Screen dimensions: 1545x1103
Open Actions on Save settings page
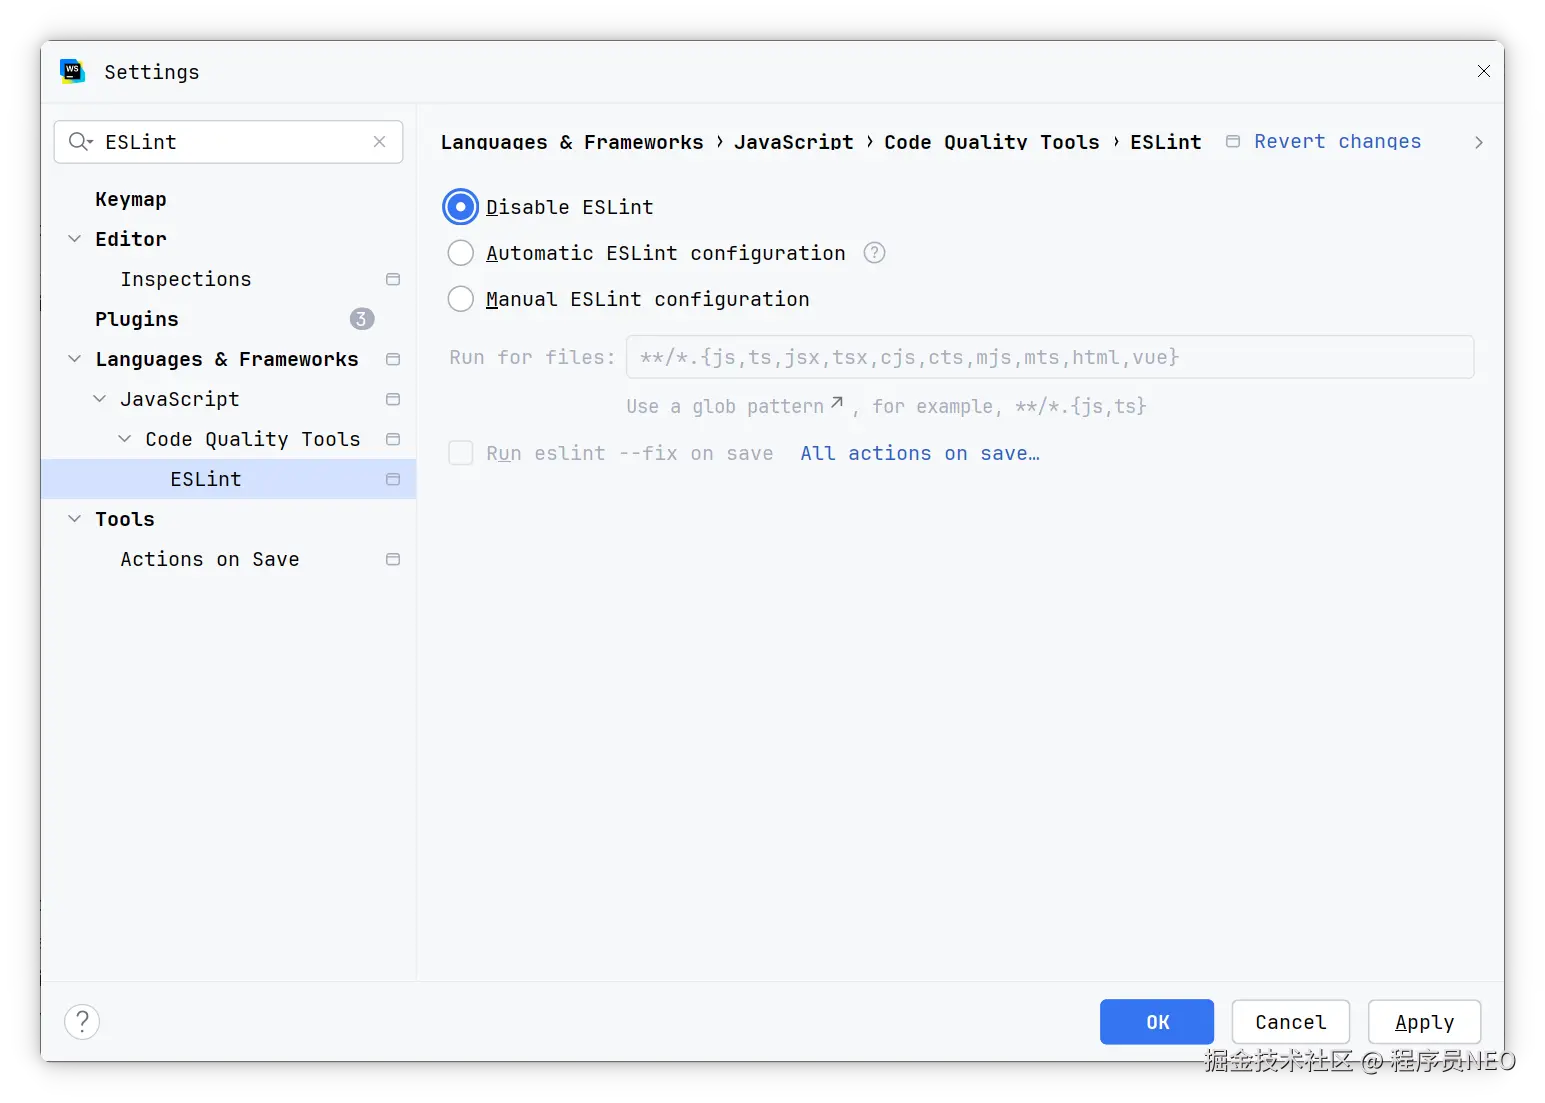pos(210,559)
